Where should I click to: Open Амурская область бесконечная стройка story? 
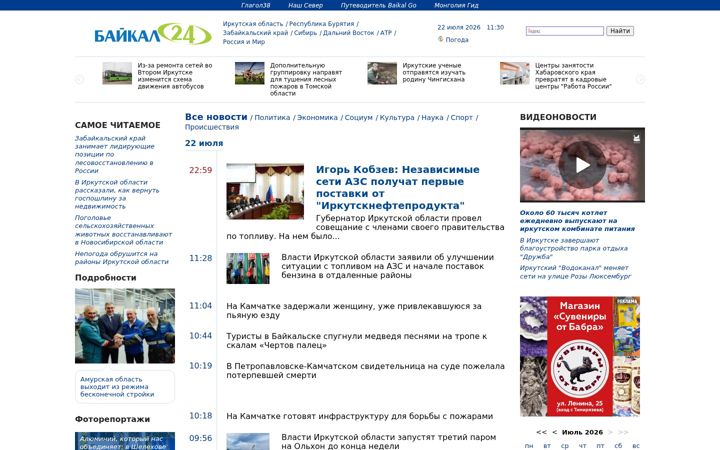117,387
